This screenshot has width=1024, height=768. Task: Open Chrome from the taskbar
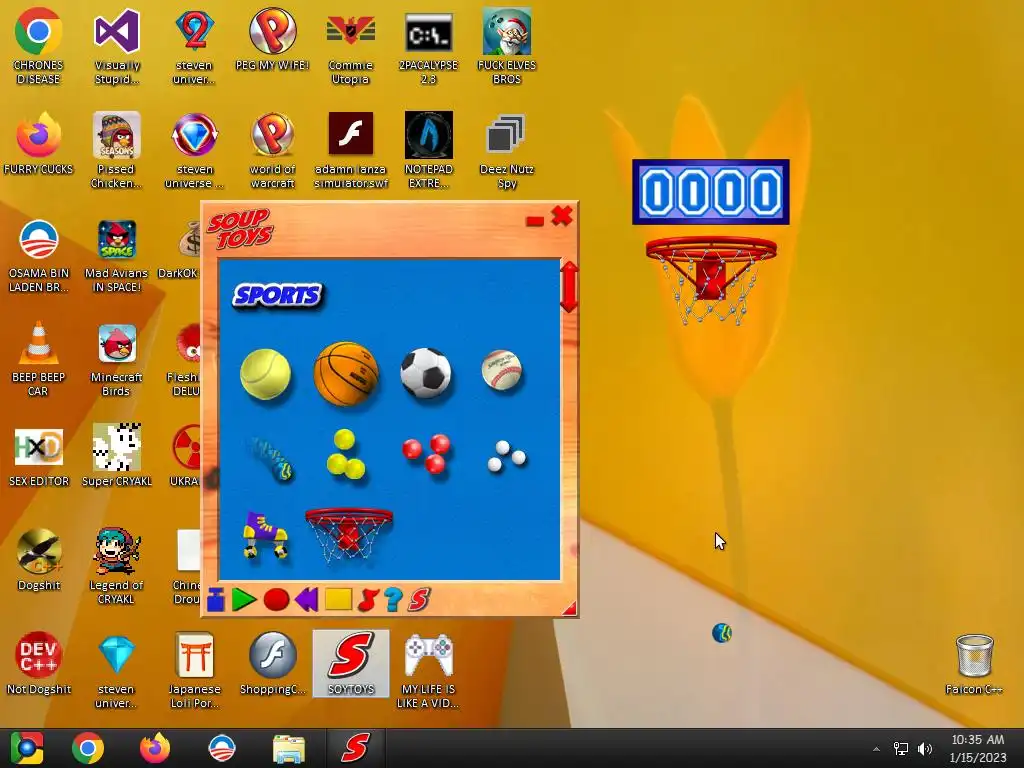pyautogui.click(x=88, y=748)
